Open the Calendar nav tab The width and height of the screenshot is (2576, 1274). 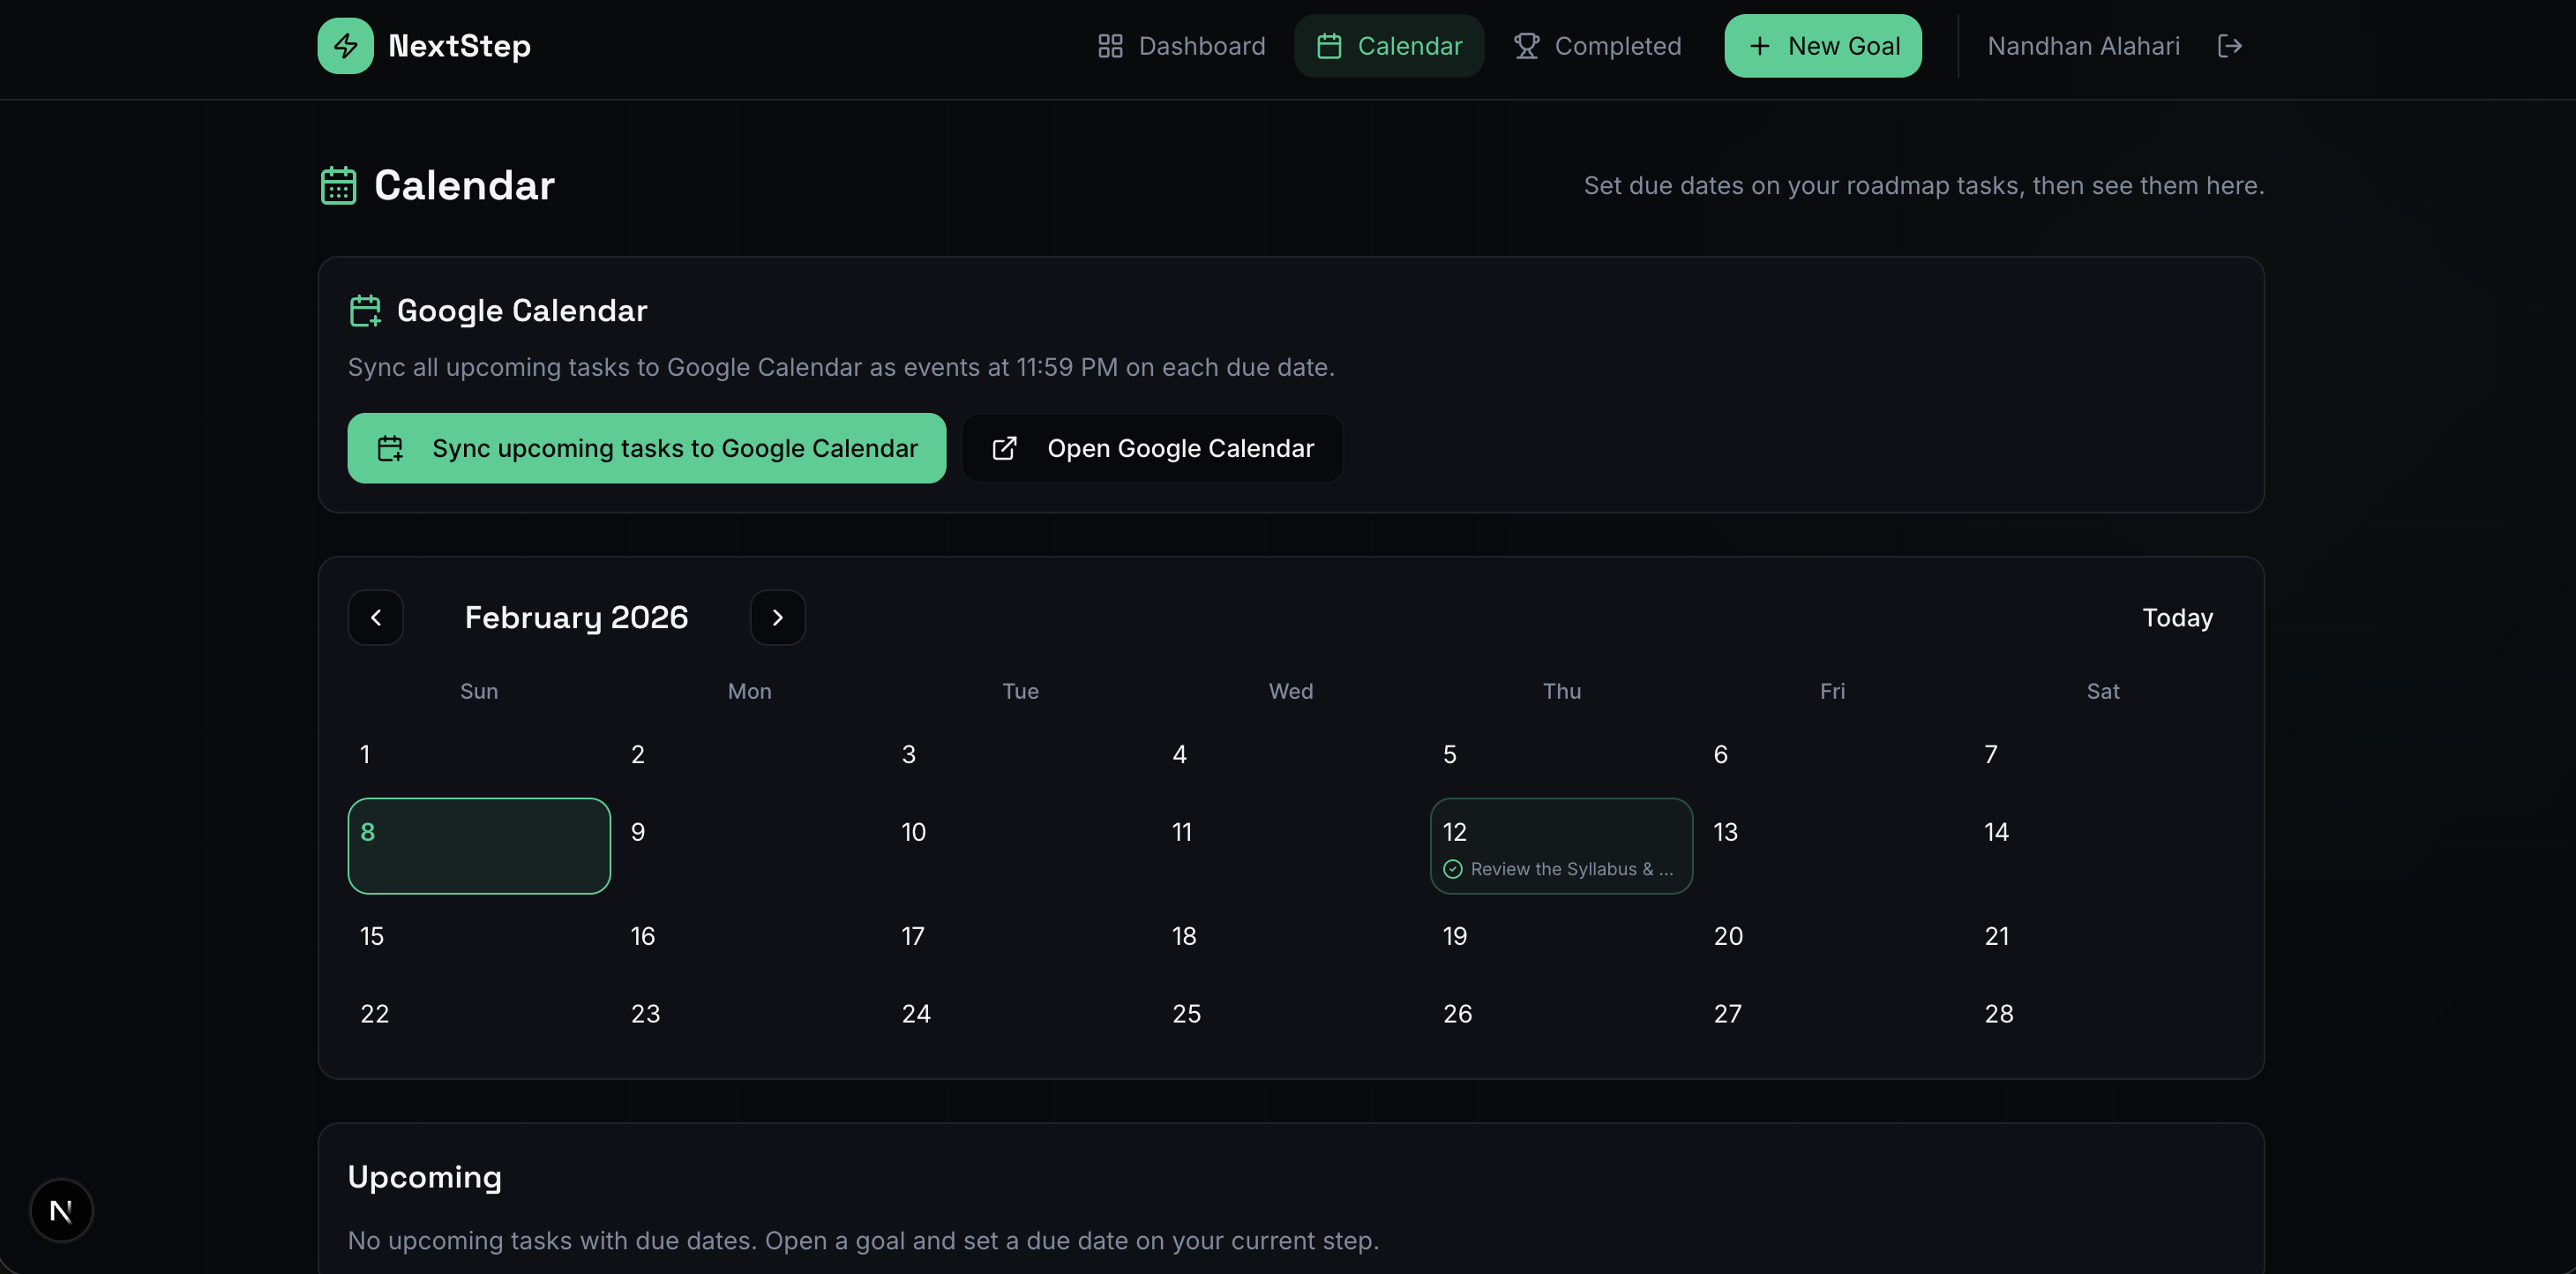coord(1388,46)
